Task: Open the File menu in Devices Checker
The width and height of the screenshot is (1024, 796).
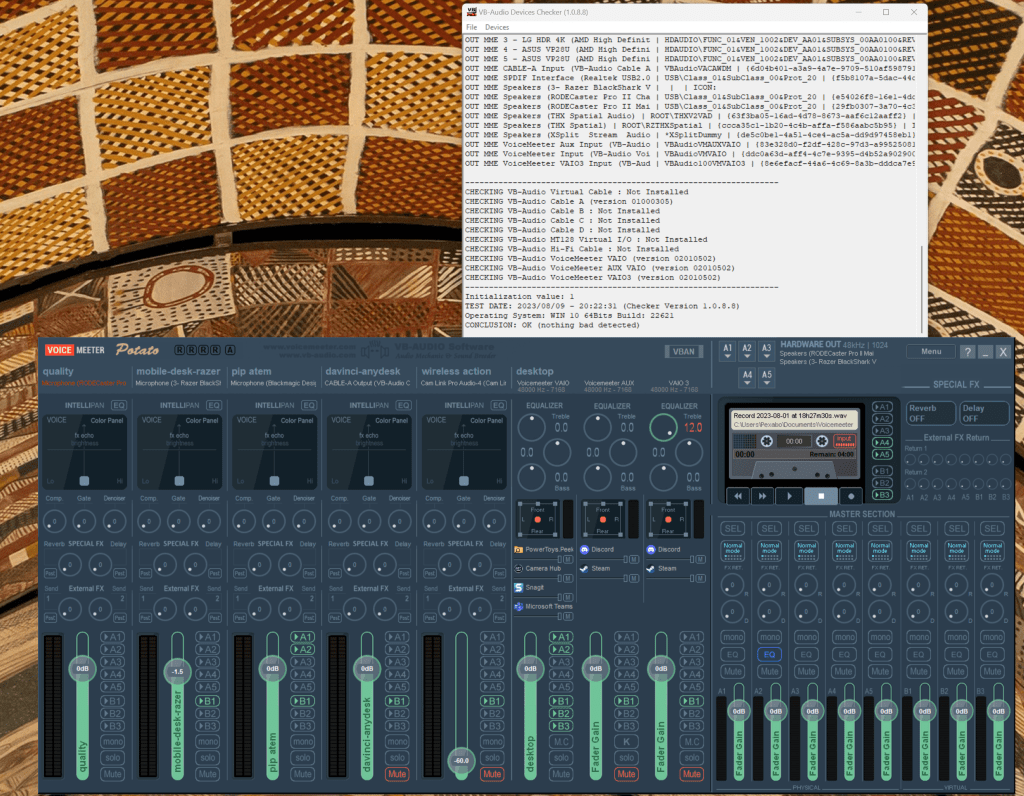Action: coord(471,27)
